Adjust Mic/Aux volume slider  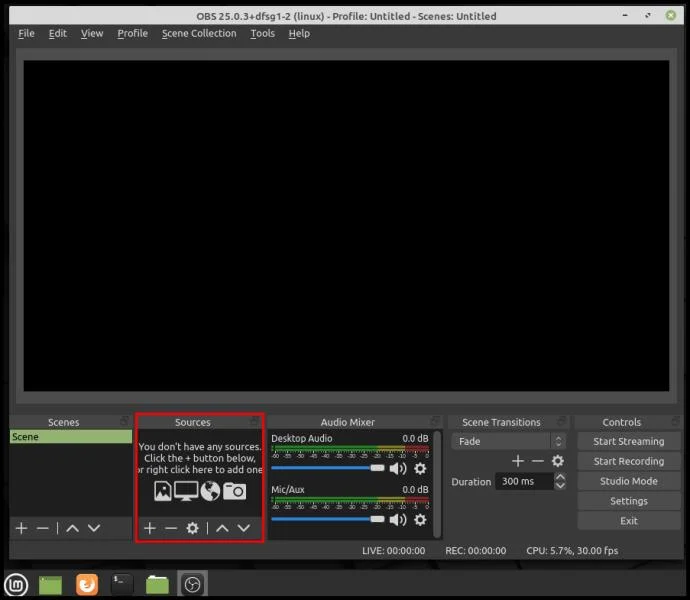pyautogui.click(x=328, y=519)
